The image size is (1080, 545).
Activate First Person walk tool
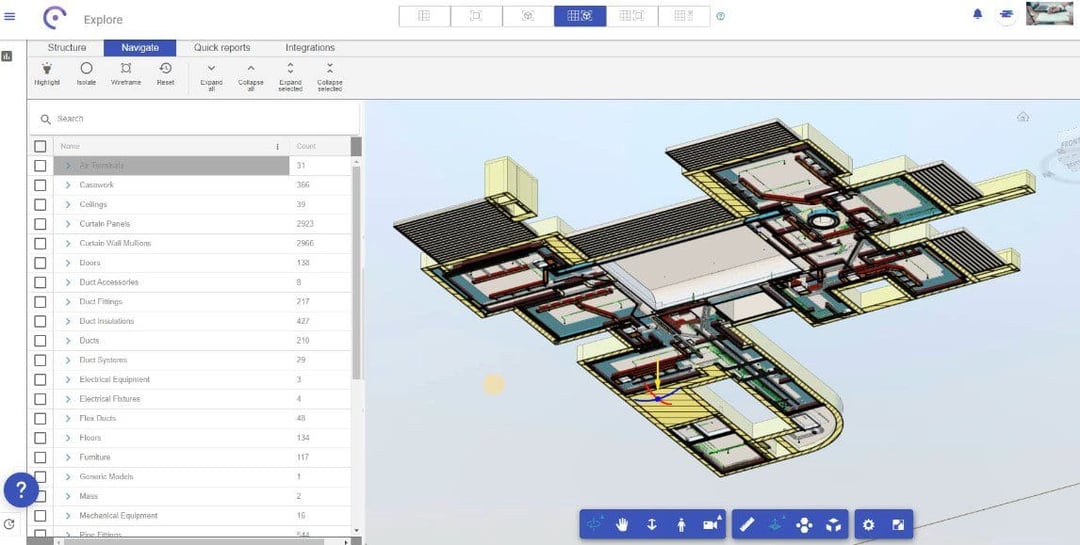(681, 525)
